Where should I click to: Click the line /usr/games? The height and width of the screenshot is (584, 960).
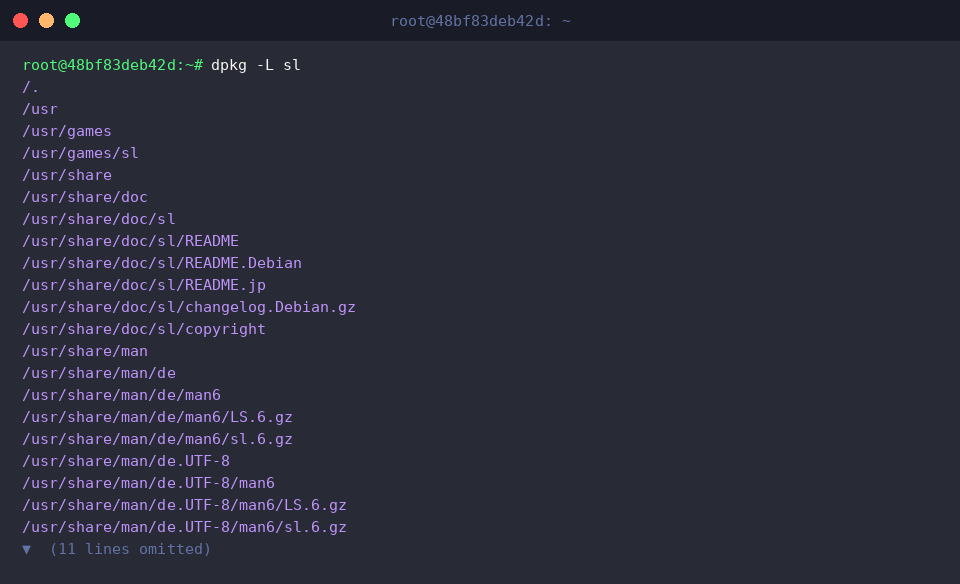point(67,131)
